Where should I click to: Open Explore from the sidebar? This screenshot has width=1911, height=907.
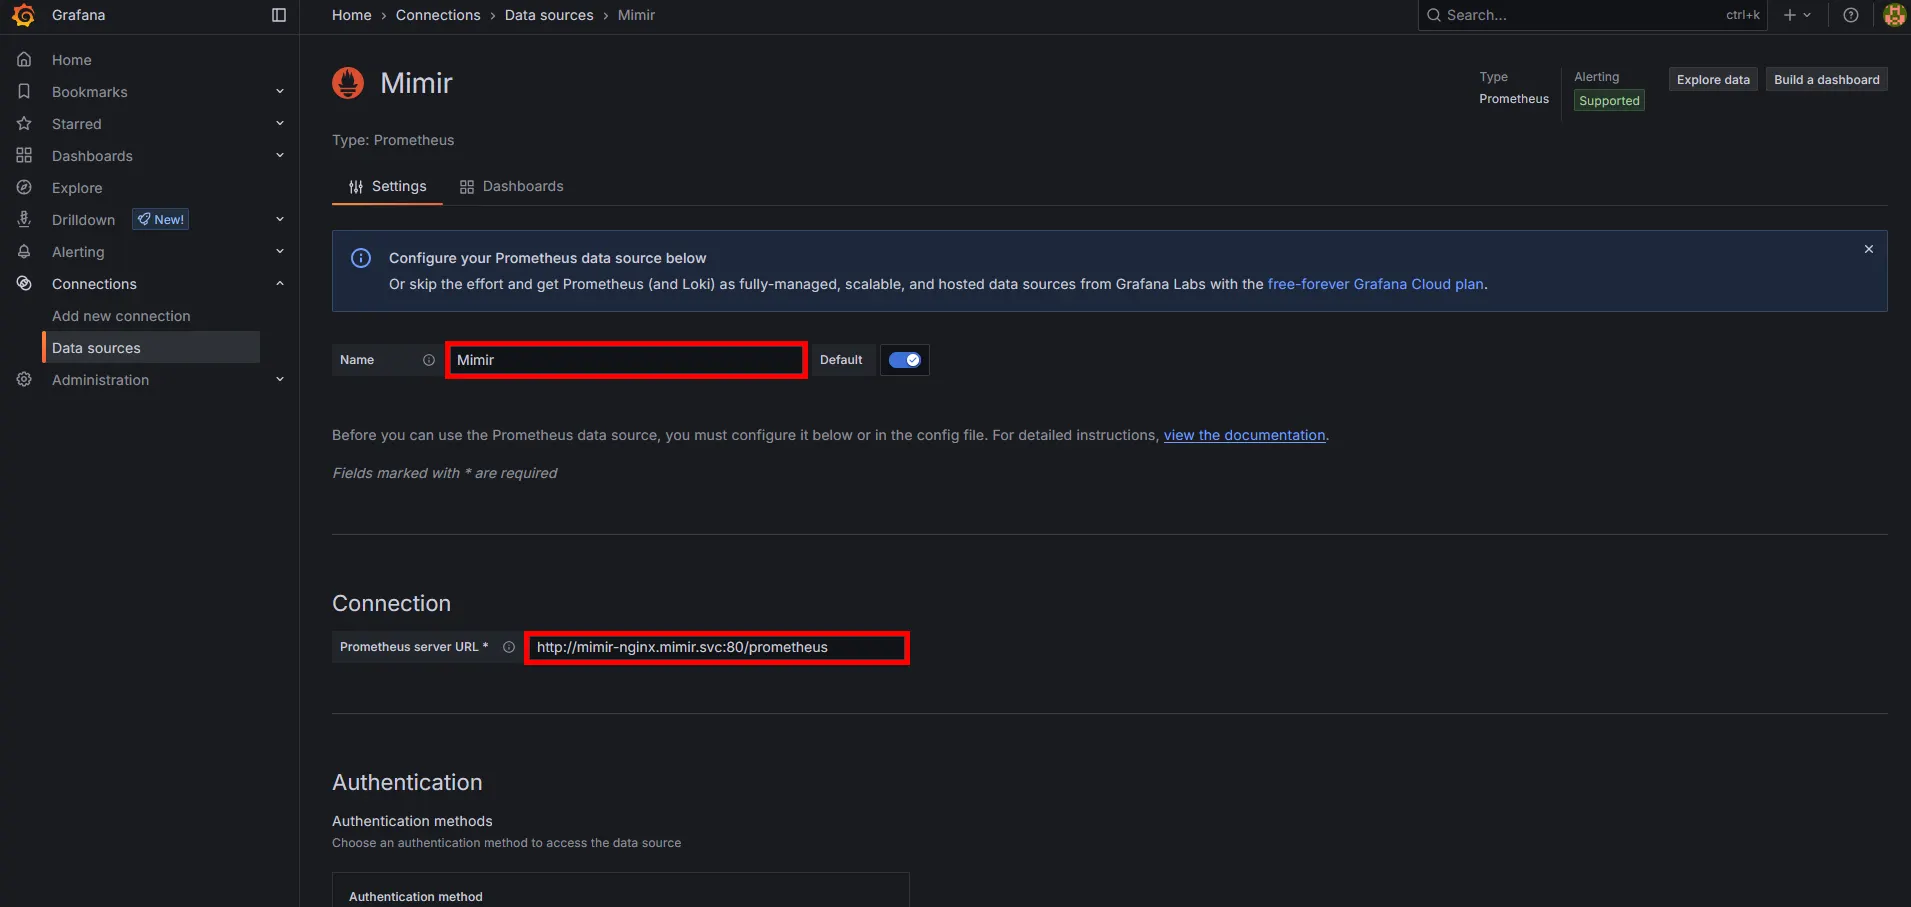(x=77, y=188)
